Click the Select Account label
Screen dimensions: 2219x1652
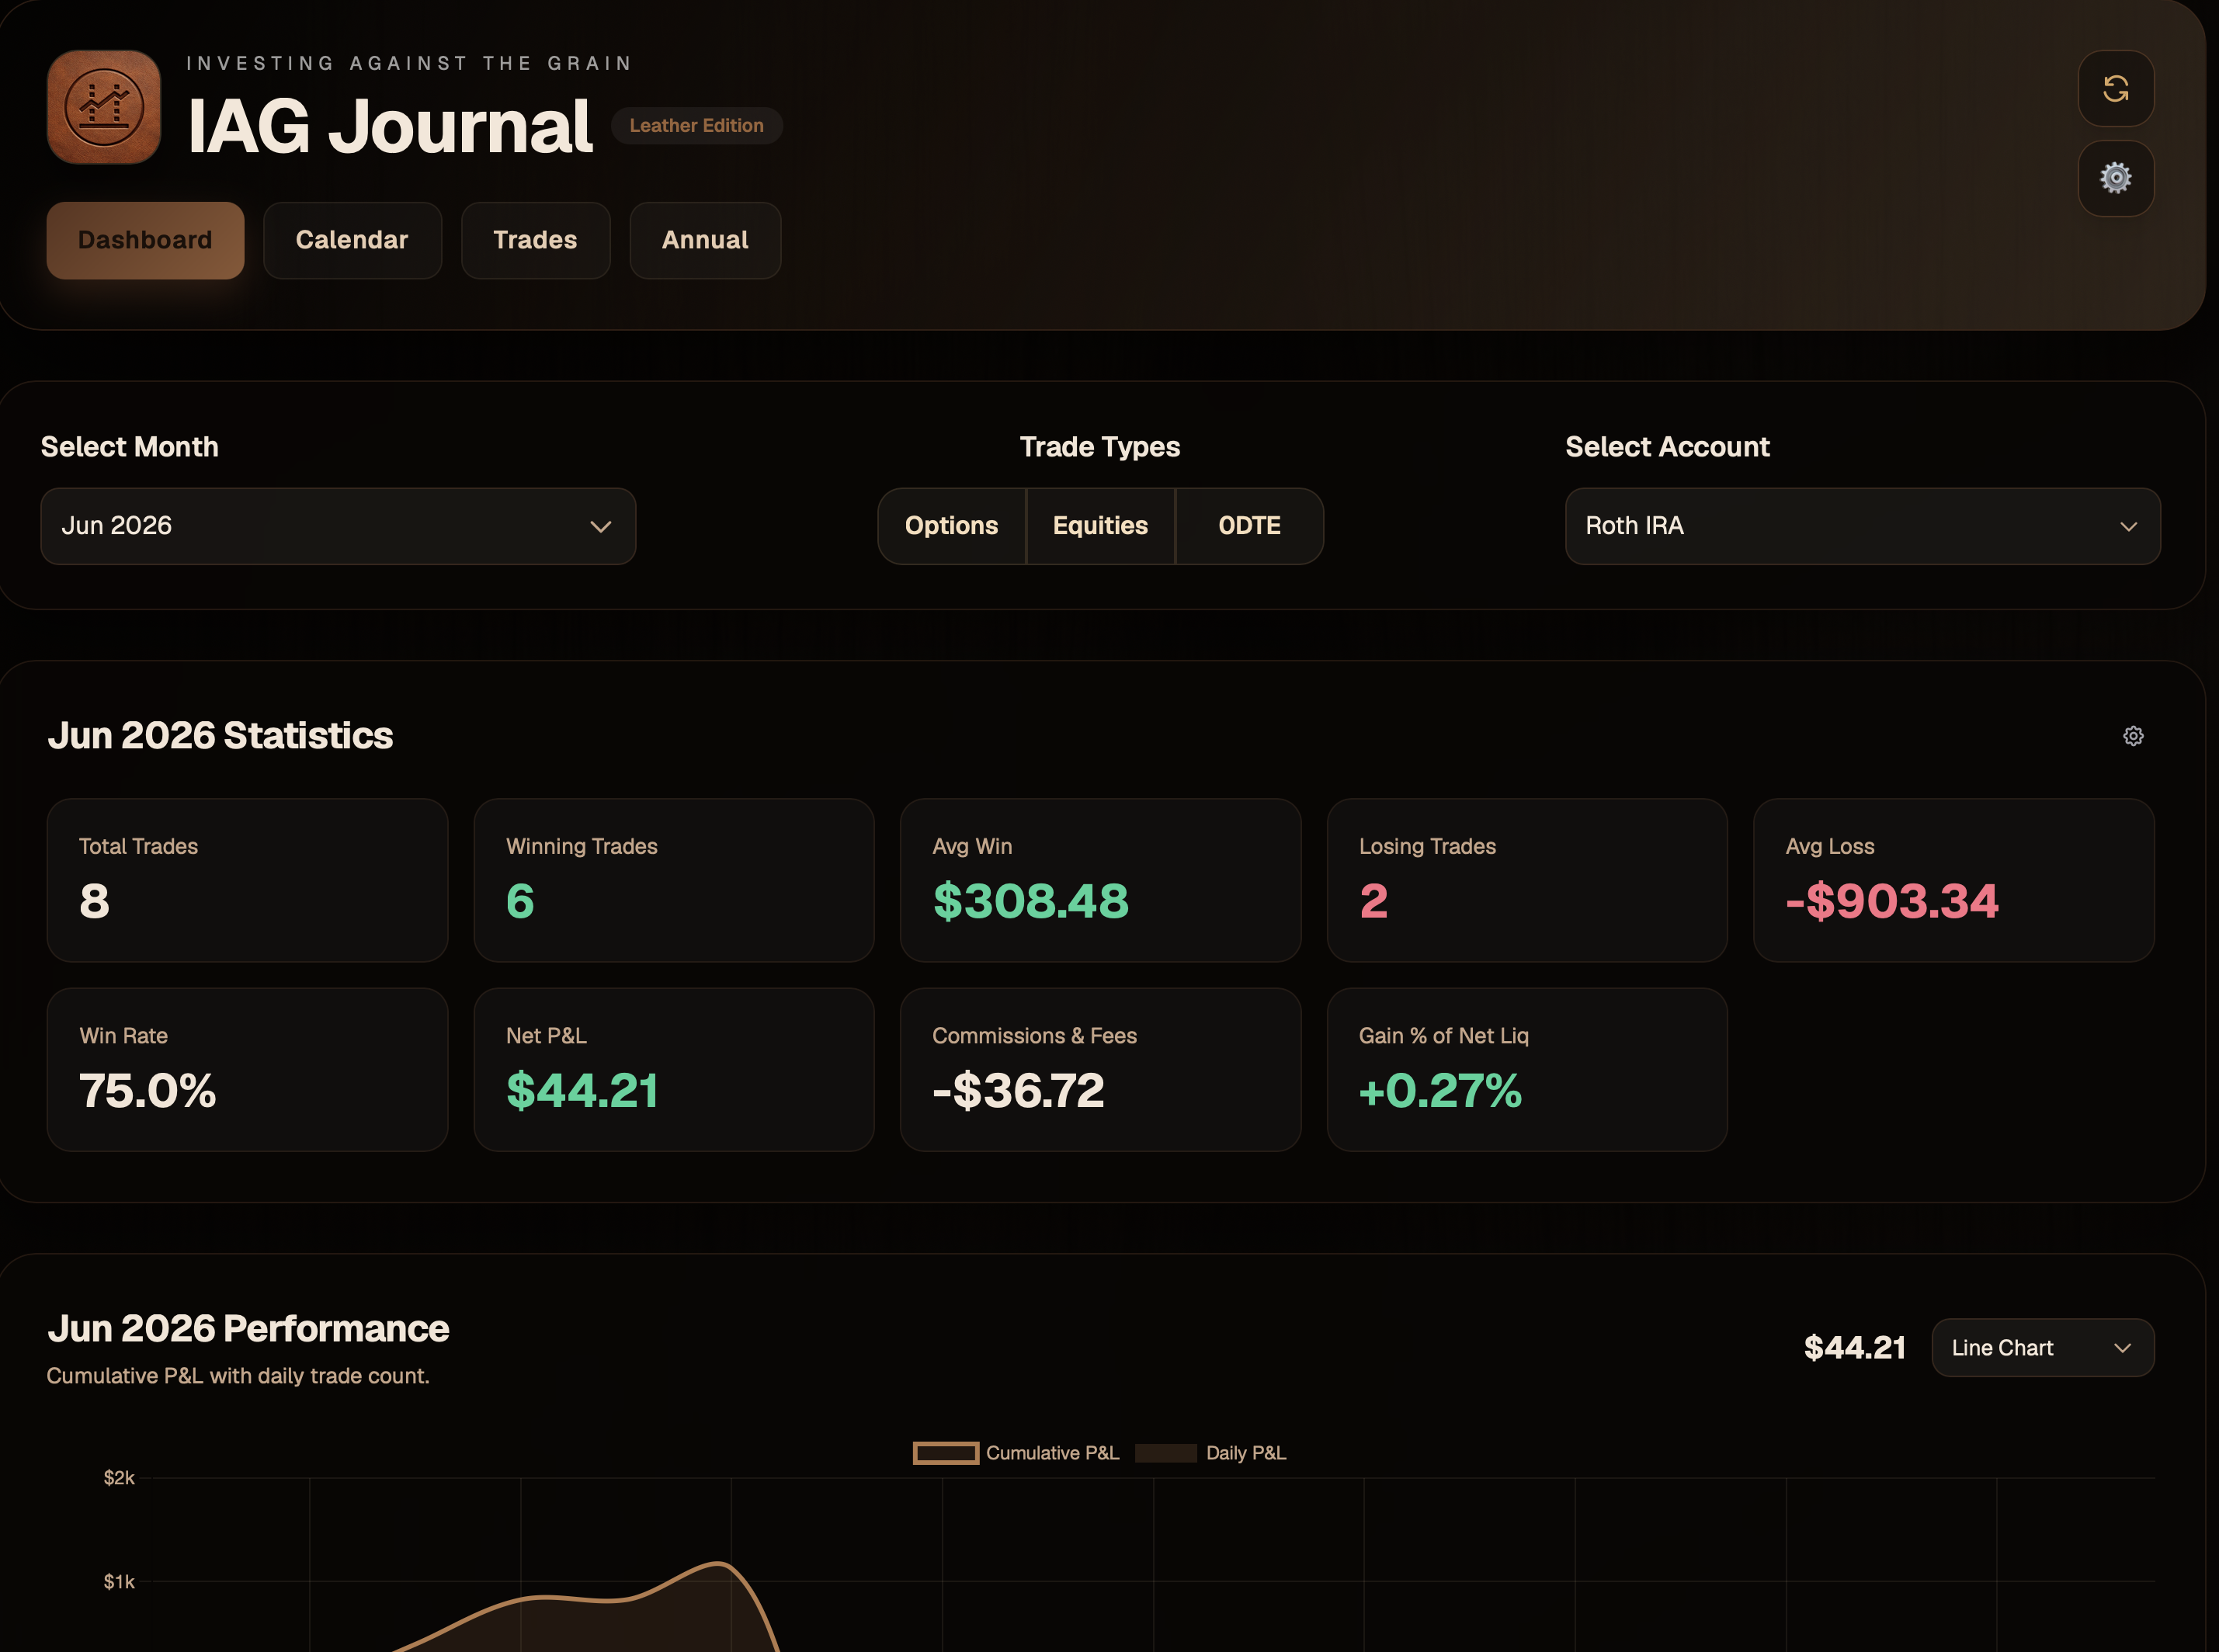[x=1667, y=447]
